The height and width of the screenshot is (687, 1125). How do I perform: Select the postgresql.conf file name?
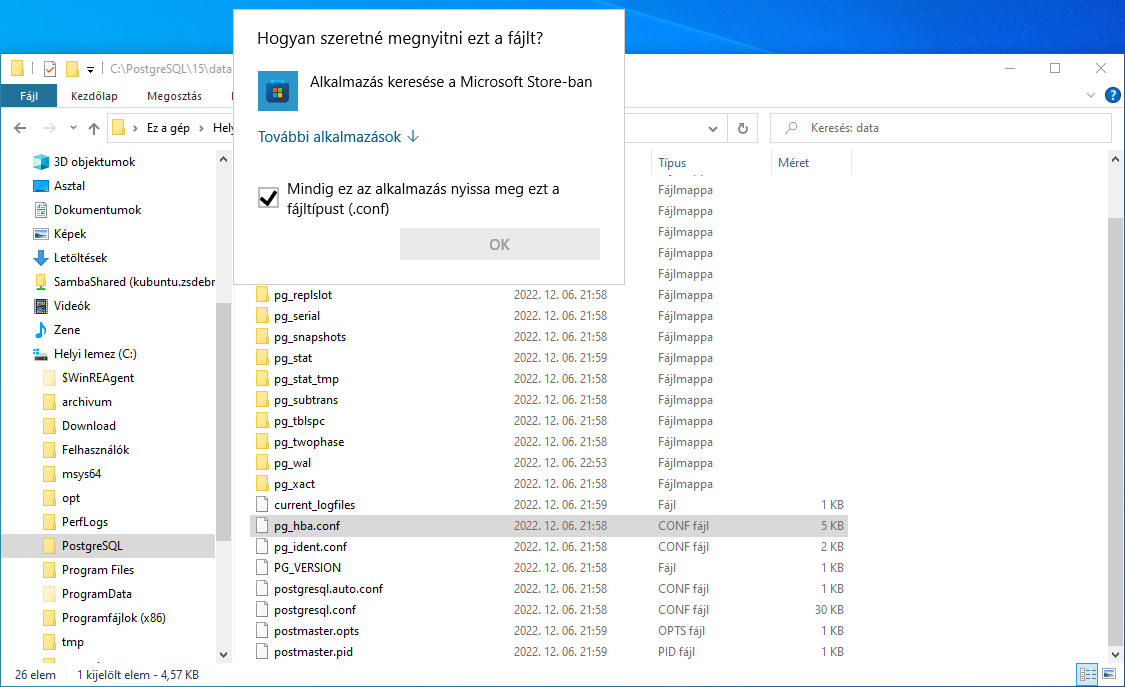(x=315, y=610)
